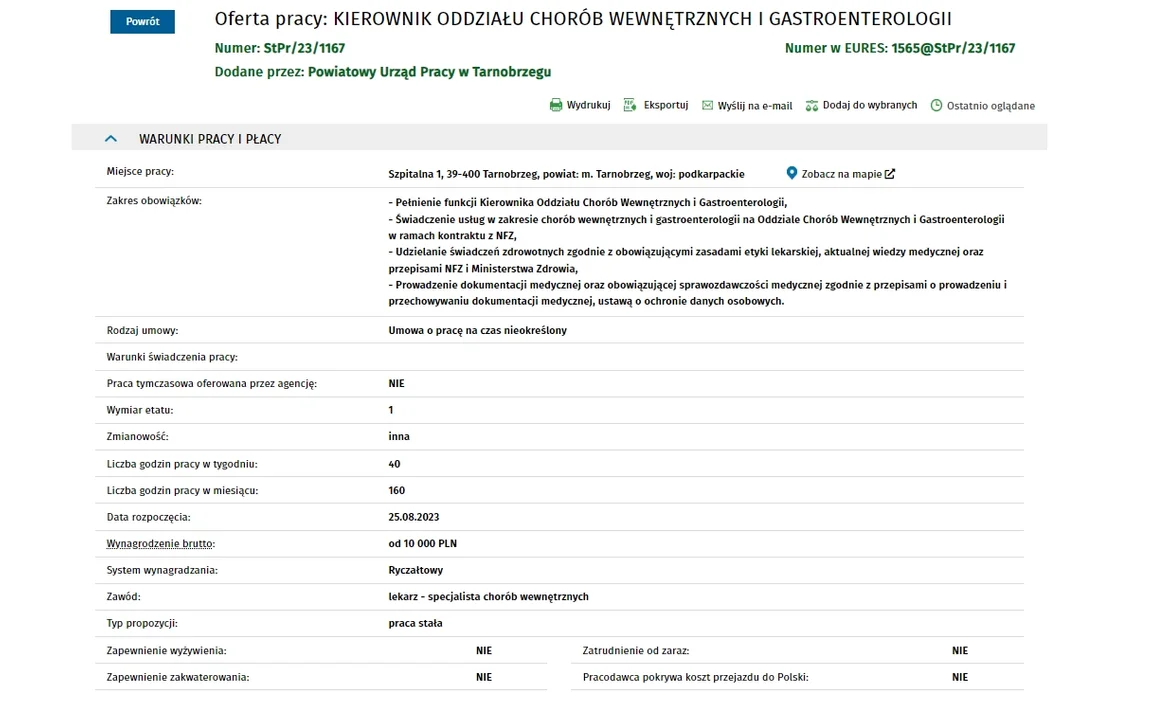Click the Zatrudnienie od zaraz label

point(636,650)
